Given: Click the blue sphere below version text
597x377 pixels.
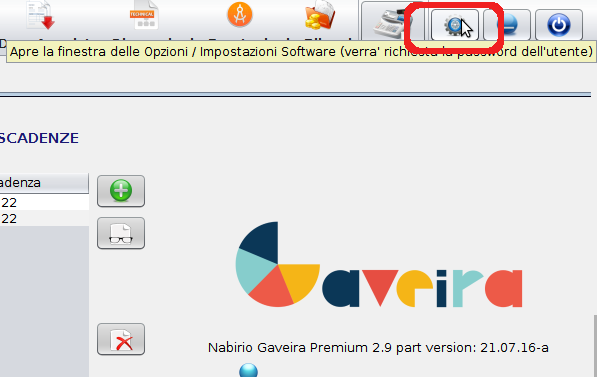Looking at the screenshot, I should (x=248, y=371).
